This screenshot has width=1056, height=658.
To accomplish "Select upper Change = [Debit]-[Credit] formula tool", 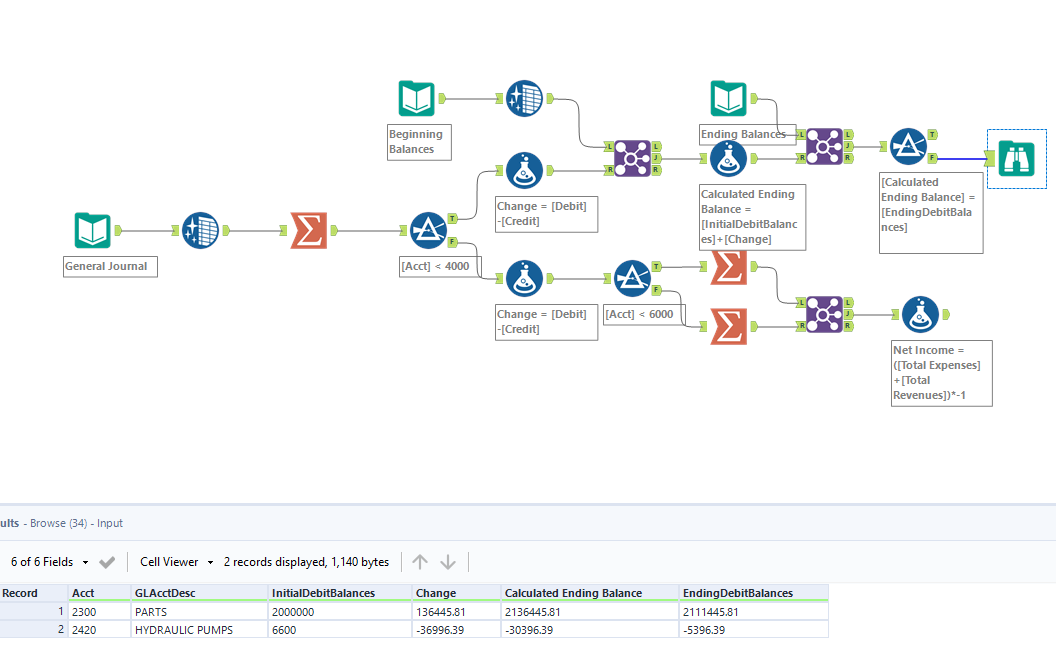I will 524,170.
